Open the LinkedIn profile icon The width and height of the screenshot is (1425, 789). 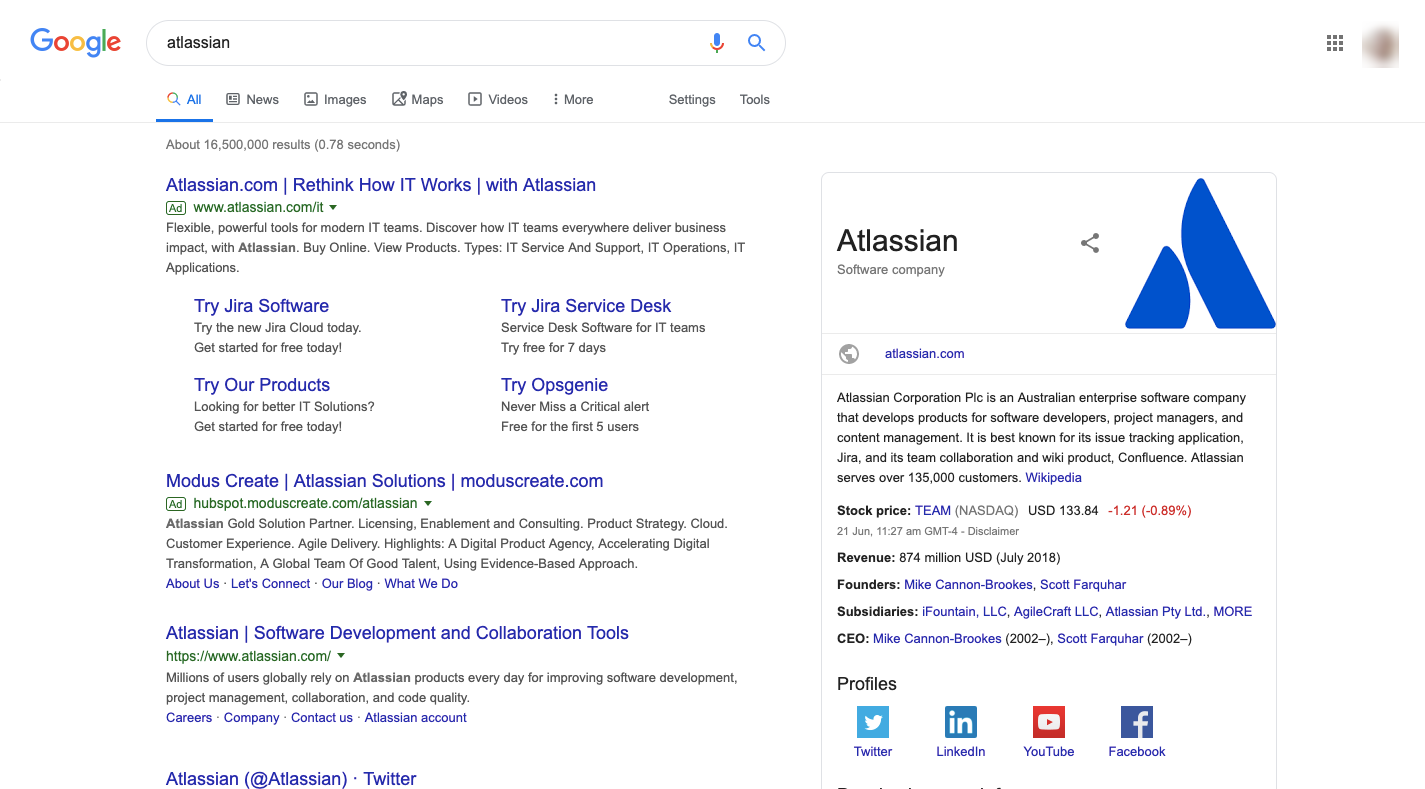coord(961,722)
